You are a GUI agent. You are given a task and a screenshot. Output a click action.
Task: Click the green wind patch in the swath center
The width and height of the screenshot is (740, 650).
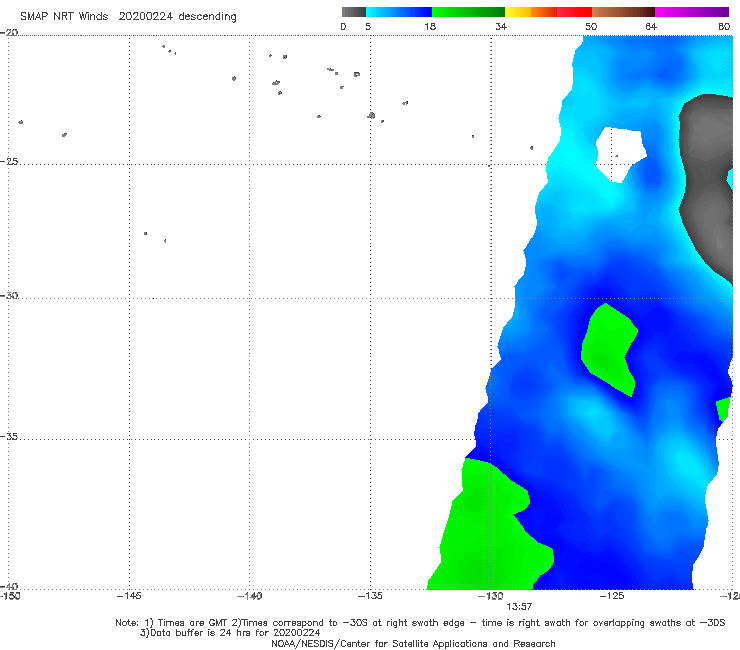tap(608, 348)
